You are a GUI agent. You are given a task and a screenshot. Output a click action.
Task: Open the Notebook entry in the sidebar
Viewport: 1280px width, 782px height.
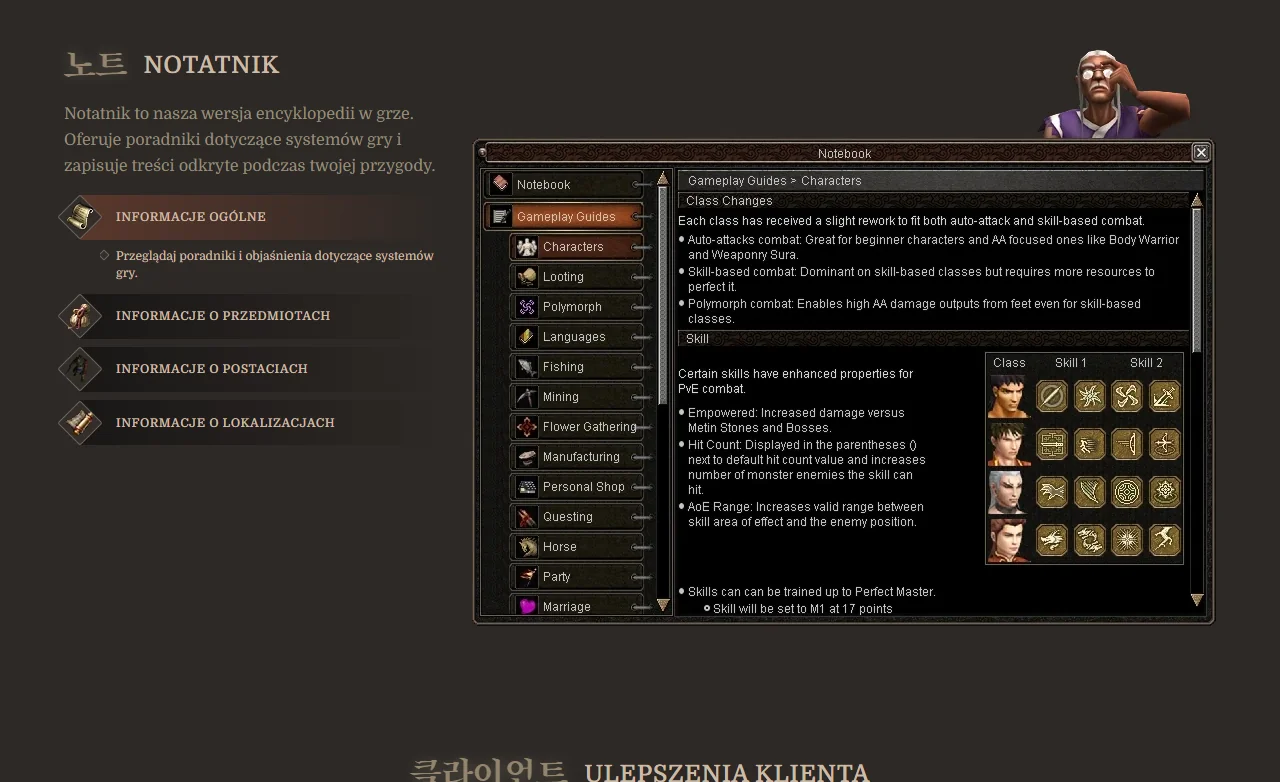565,185
